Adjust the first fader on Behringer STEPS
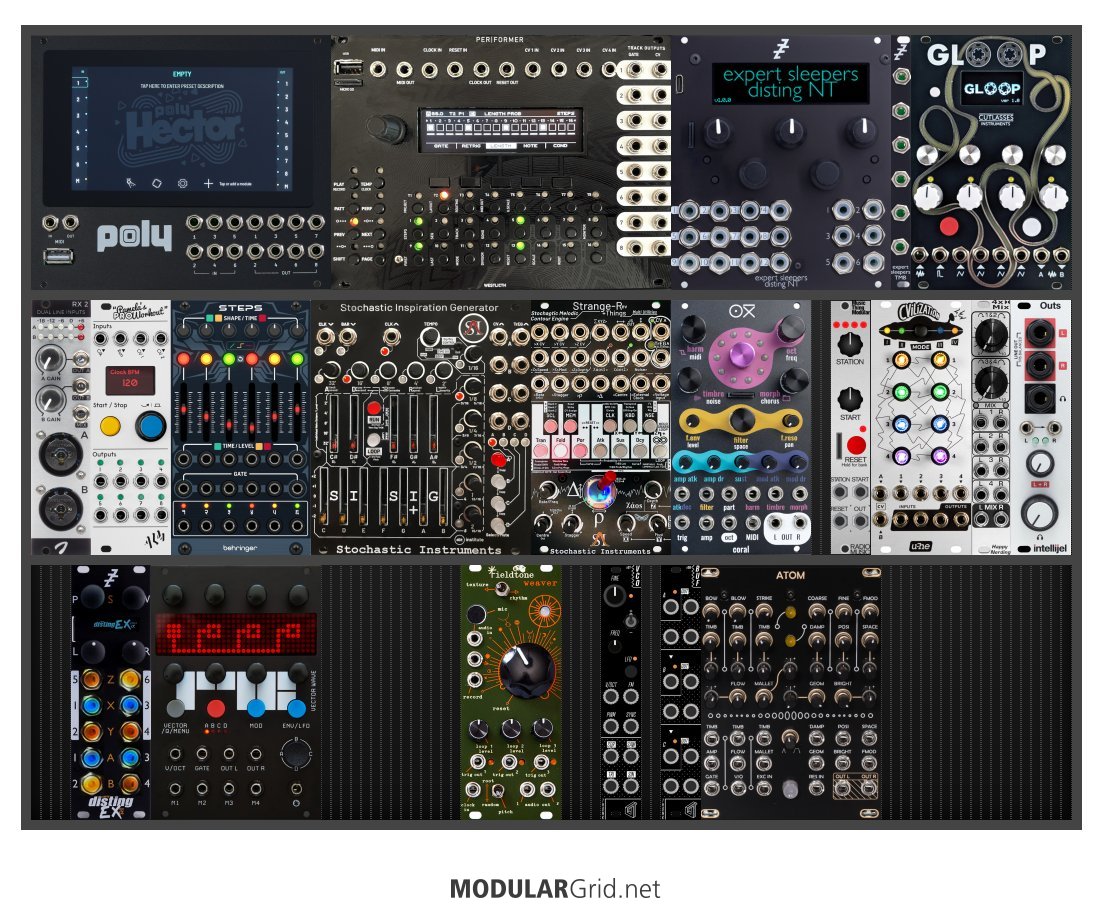This screenshot has width=1112, height=910. (x=184, y=411)
